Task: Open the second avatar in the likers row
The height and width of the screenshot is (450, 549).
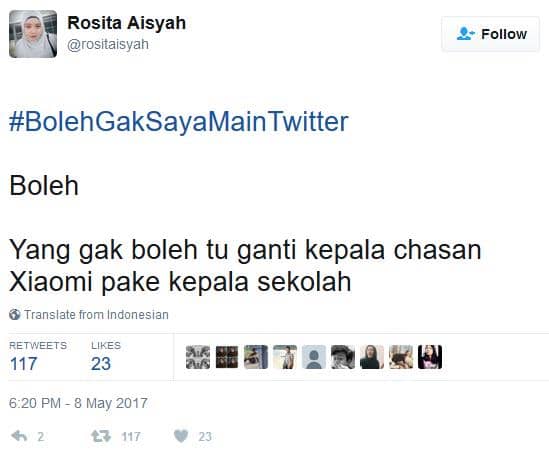Action: (227, 357)
